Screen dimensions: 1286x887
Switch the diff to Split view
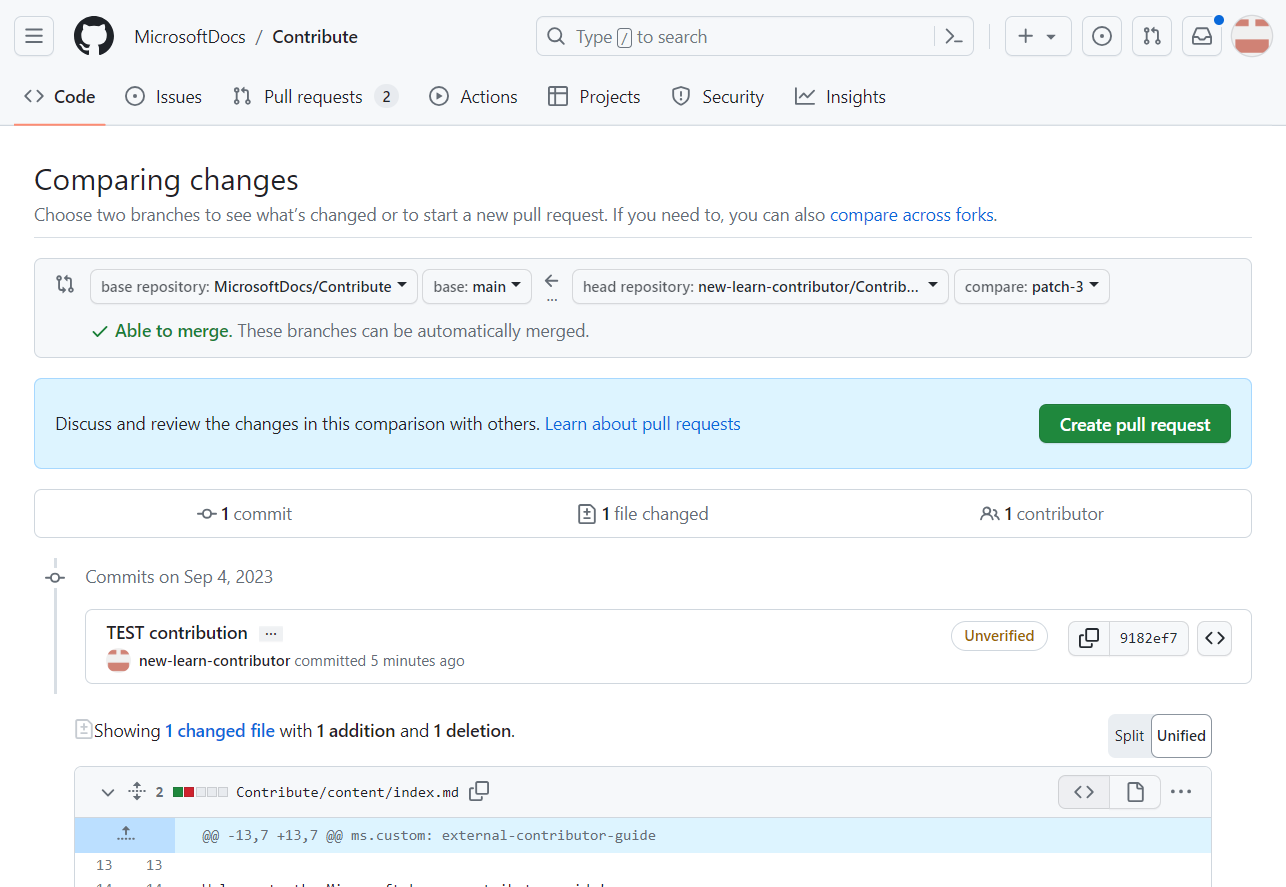[1129, 735]
